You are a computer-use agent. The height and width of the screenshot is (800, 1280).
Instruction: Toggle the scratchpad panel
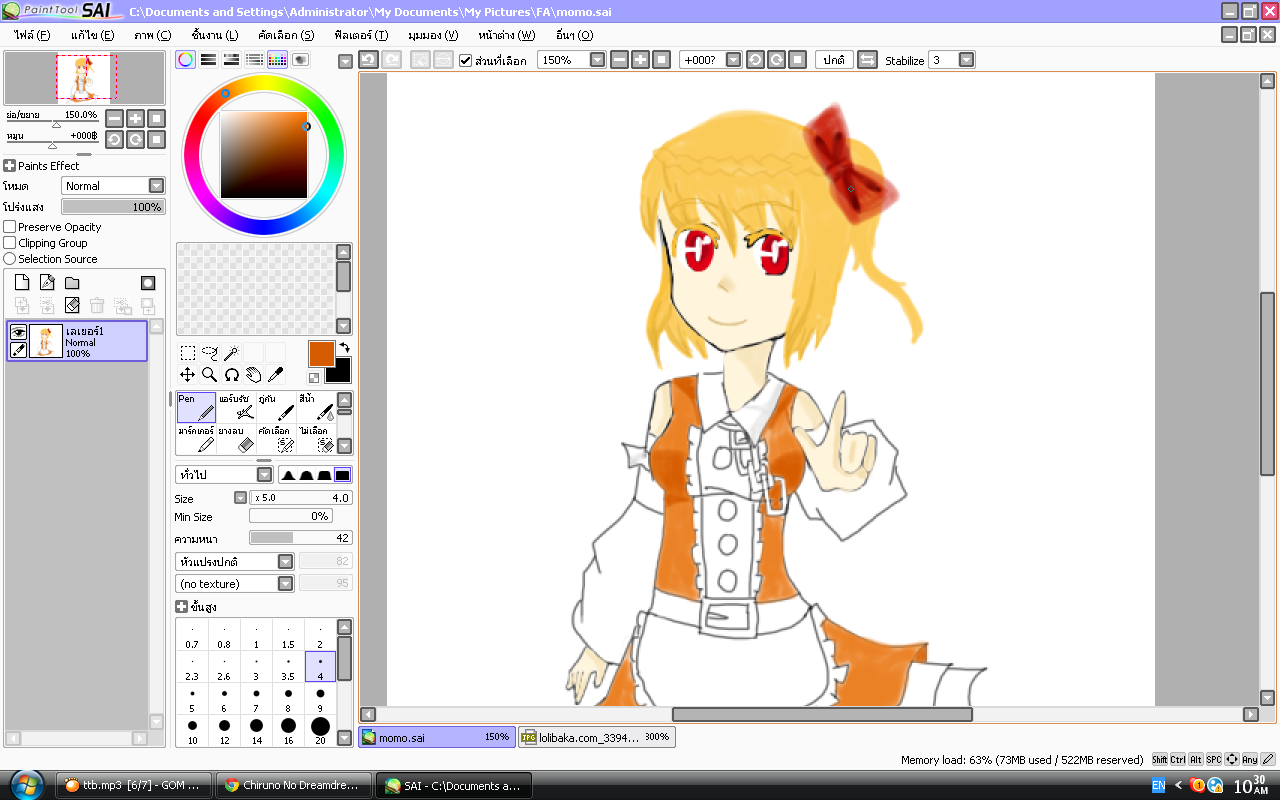[x=301, y=60]
